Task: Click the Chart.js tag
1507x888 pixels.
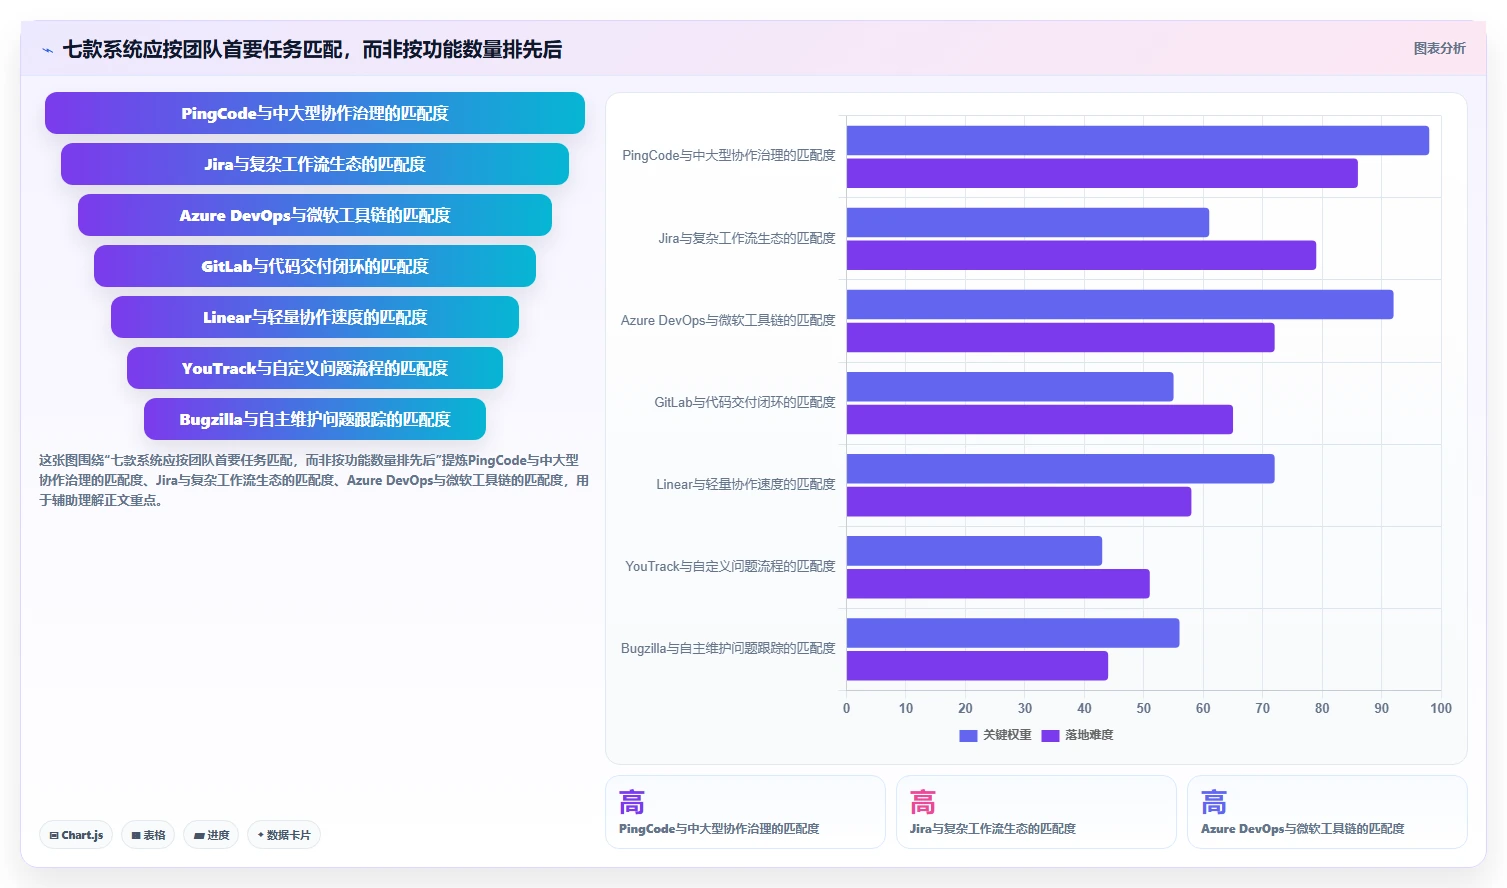Action: pos(76,835)
